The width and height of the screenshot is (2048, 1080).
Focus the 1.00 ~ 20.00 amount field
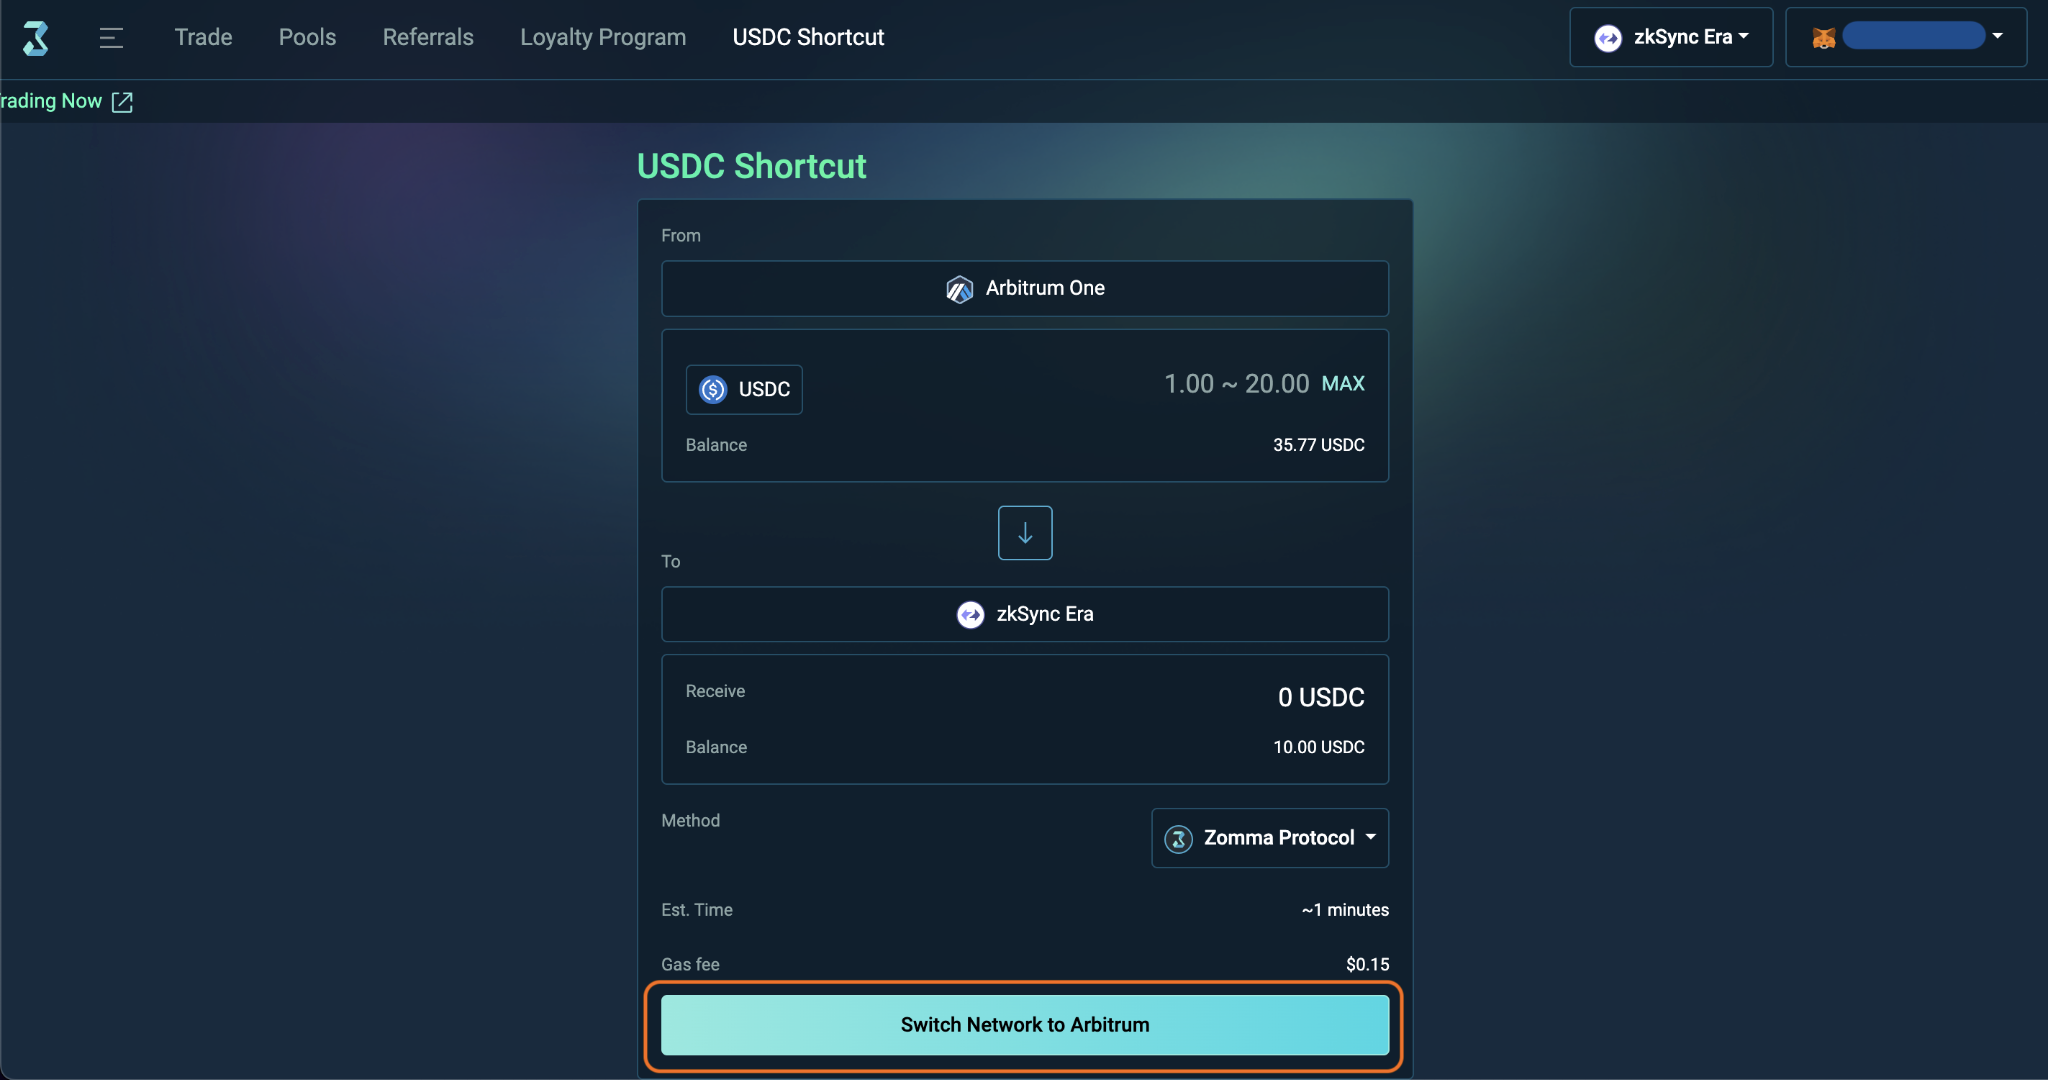tap(1236, 384)
